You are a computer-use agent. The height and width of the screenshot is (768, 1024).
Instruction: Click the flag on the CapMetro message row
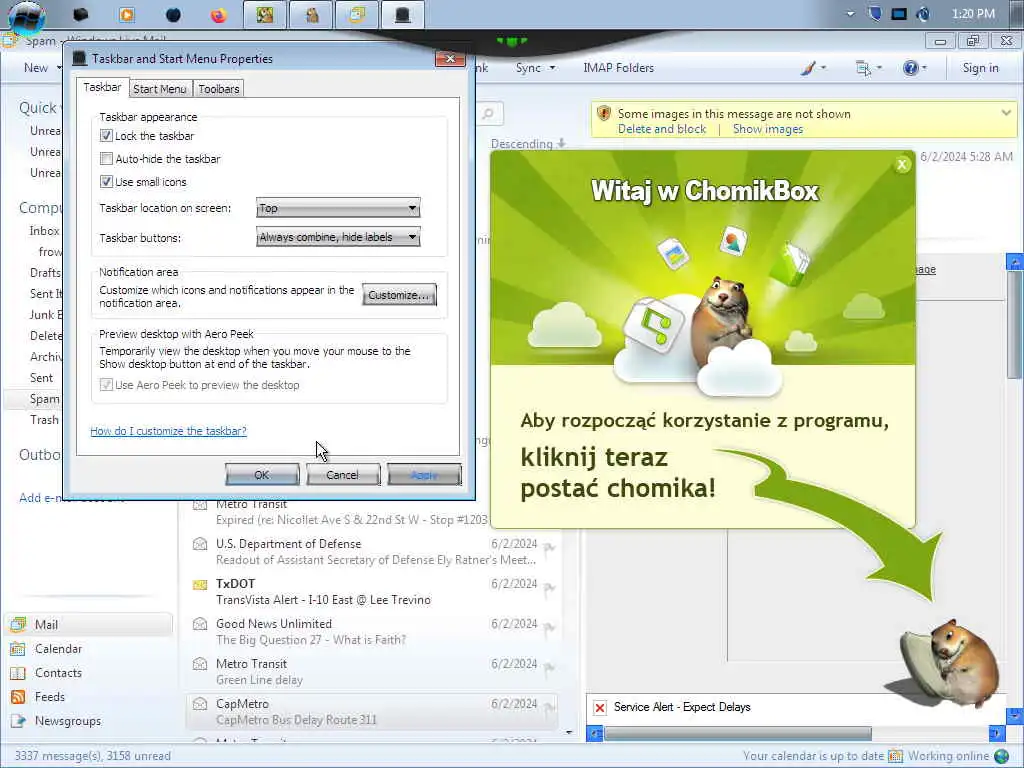tap(549, 707)
